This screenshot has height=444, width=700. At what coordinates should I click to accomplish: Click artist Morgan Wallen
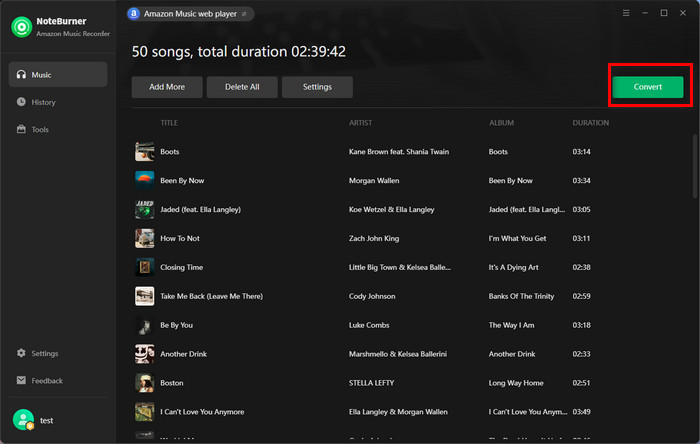374,181
